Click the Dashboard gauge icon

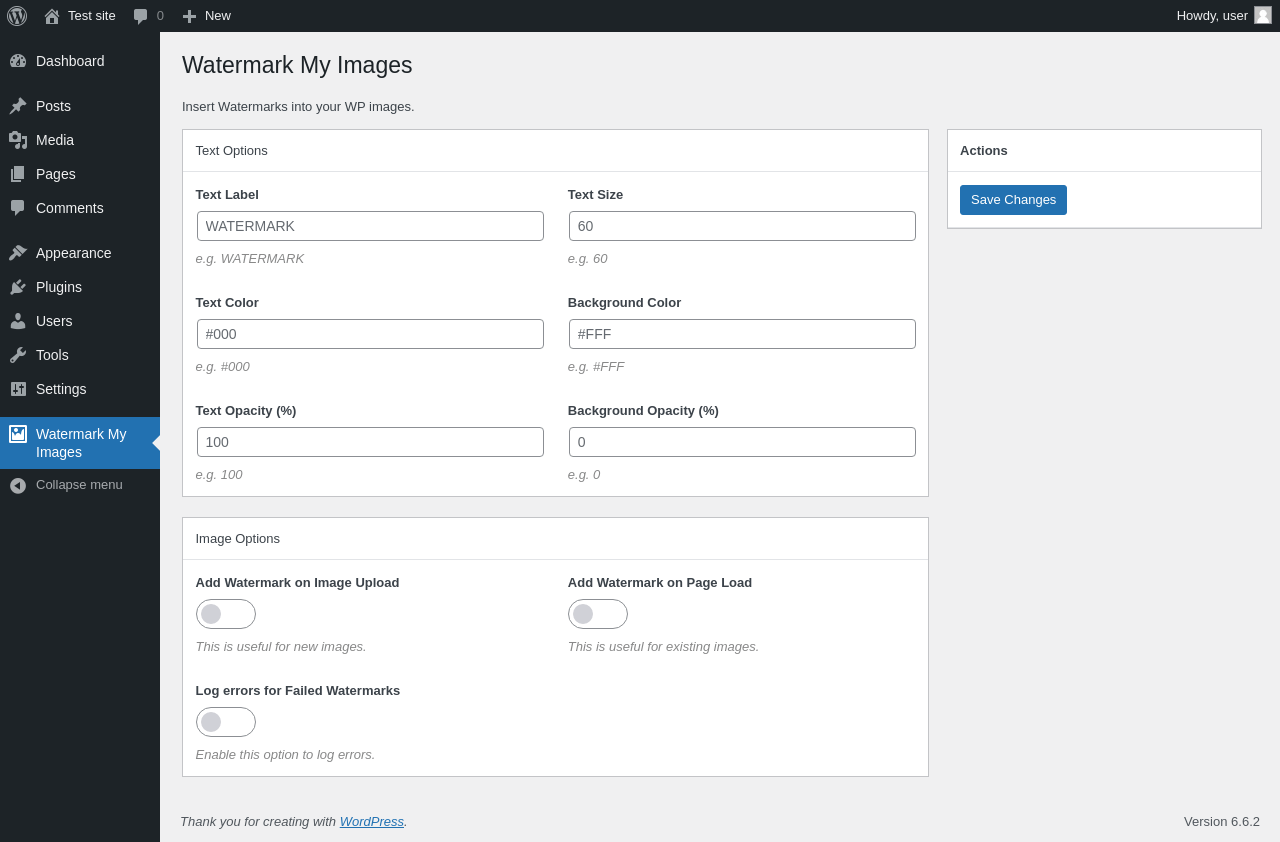point(18,61)
